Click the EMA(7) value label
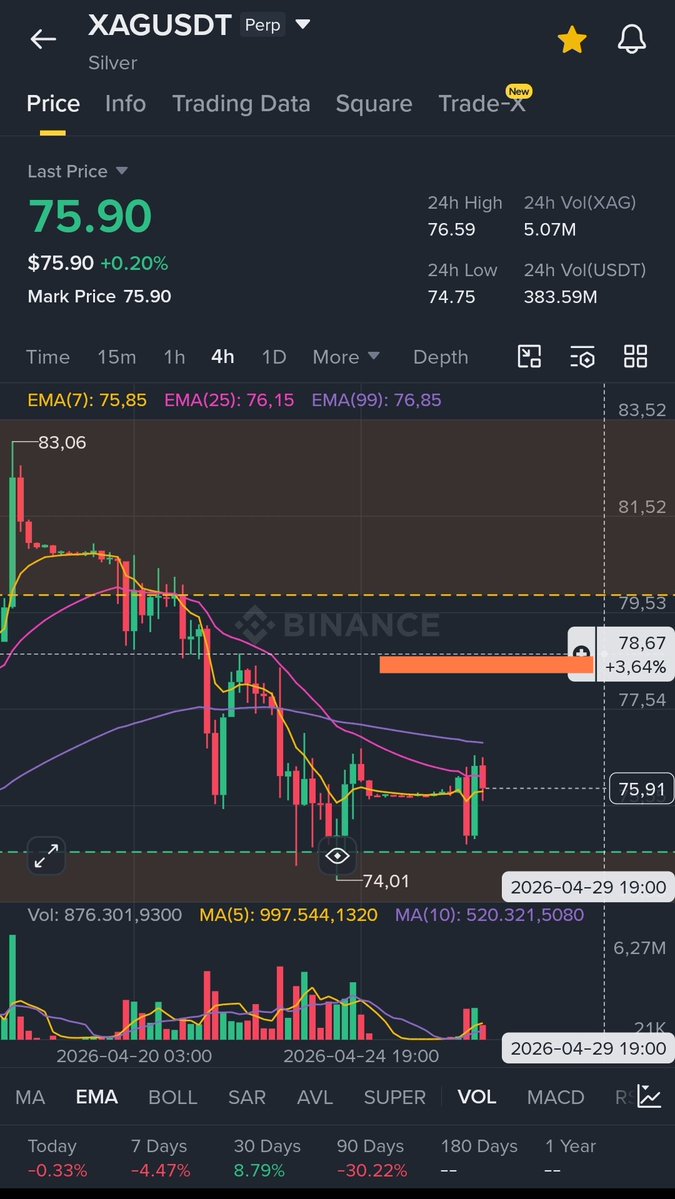This screenshot has width=675, height=1199. [87, 400]
